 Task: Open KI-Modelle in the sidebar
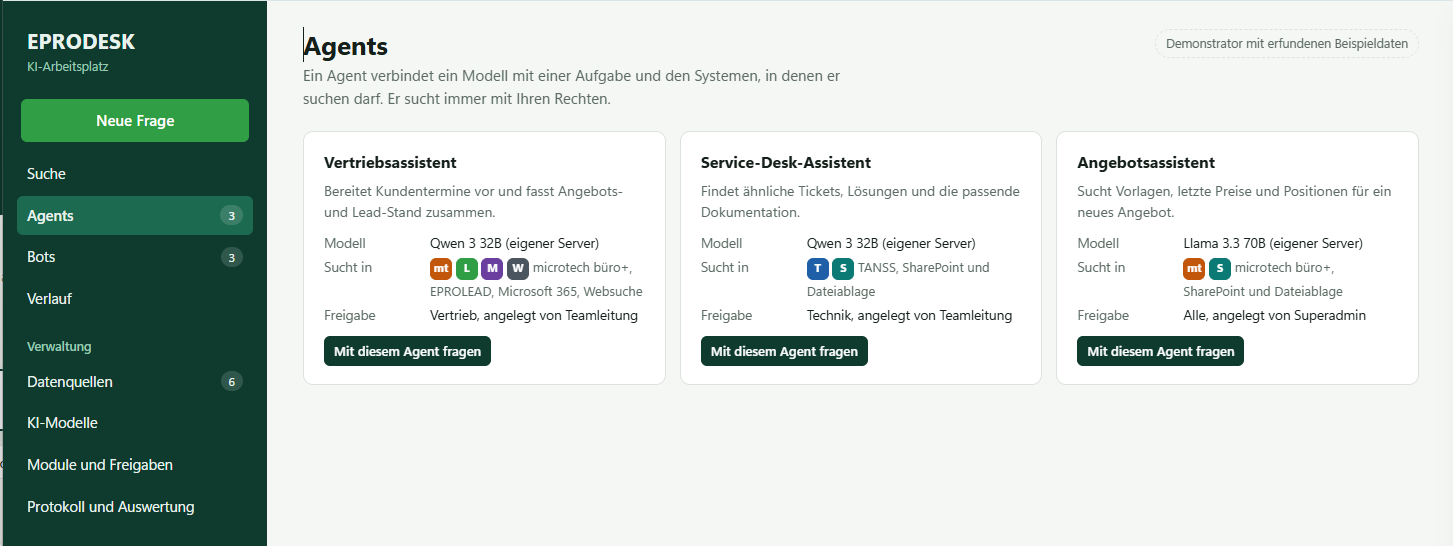pos(135,423)
